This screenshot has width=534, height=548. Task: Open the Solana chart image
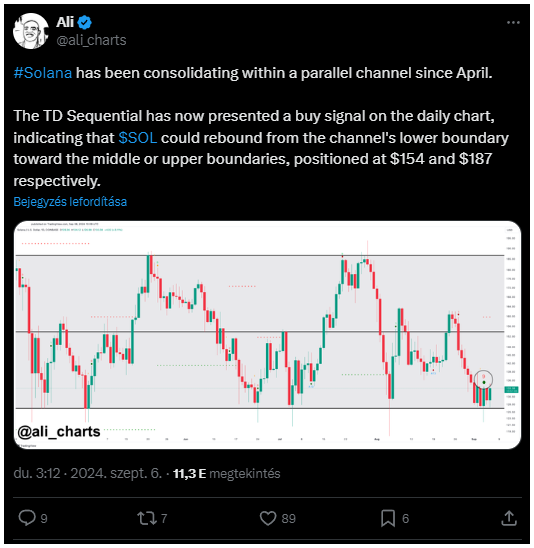click(x=267, y=335)
